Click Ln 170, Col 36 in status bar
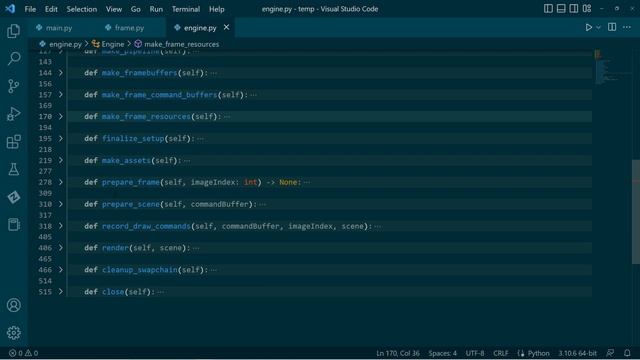Image resolution: width=640 pixels, height=360 pixels. click(398, 353)
